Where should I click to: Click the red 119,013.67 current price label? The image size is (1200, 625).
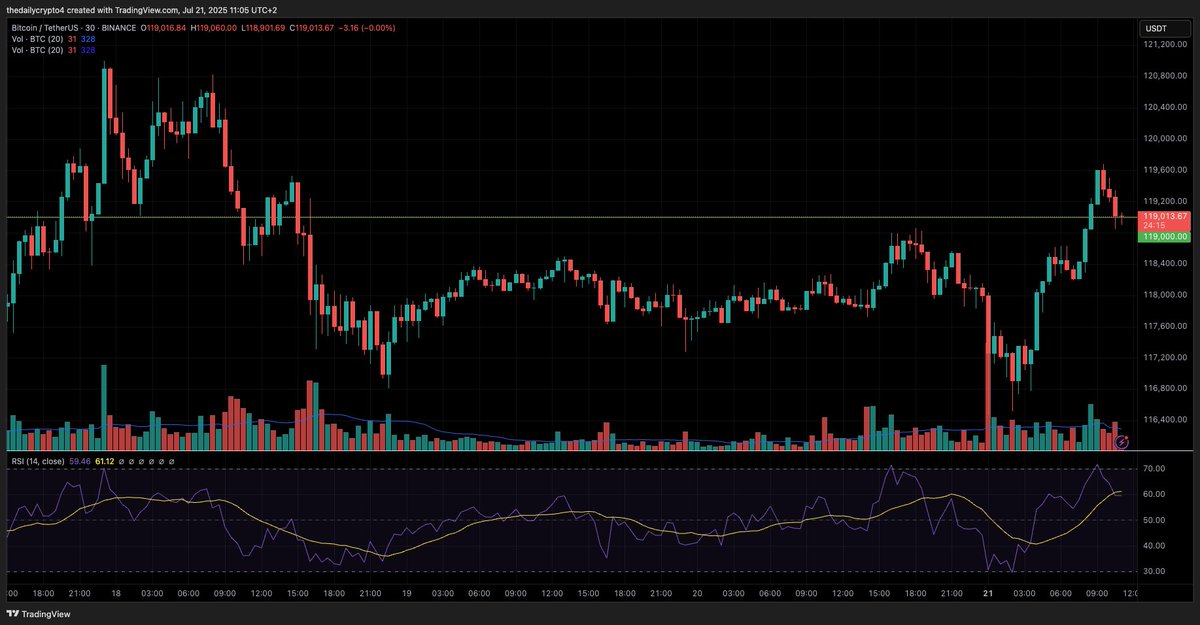pyautogui.click(x=1166, y=216)
